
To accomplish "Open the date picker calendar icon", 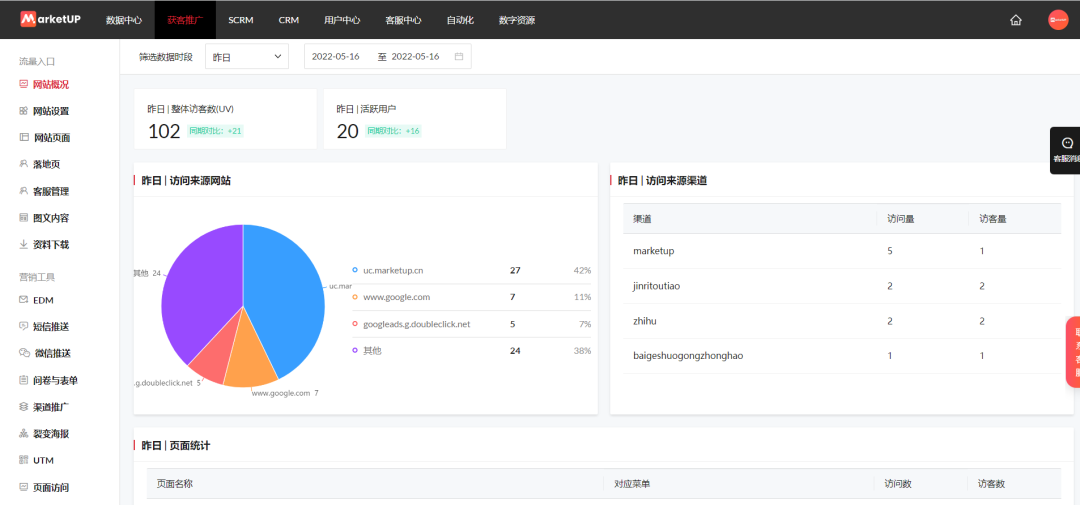I will tap(459, 56).
